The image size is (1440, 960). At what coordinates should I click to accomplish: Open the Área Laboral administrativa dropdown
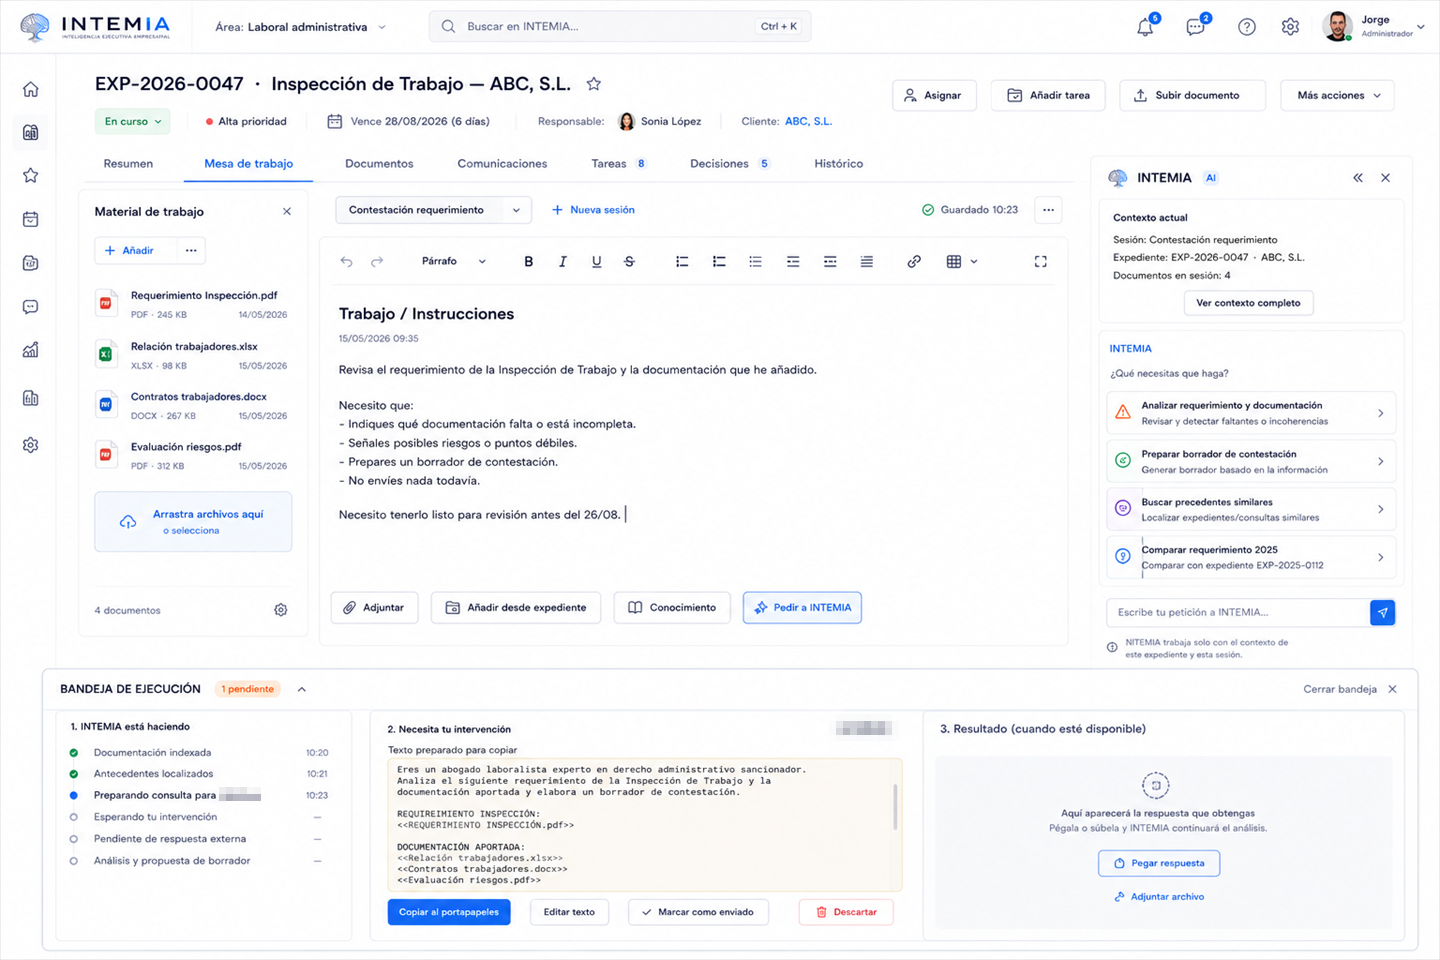(300, 27)
